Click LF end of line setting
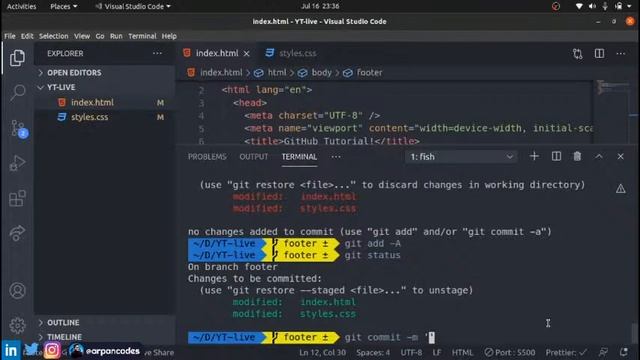Image resolution: width=640 pixels, height=360 pixels. click(437, 352)
